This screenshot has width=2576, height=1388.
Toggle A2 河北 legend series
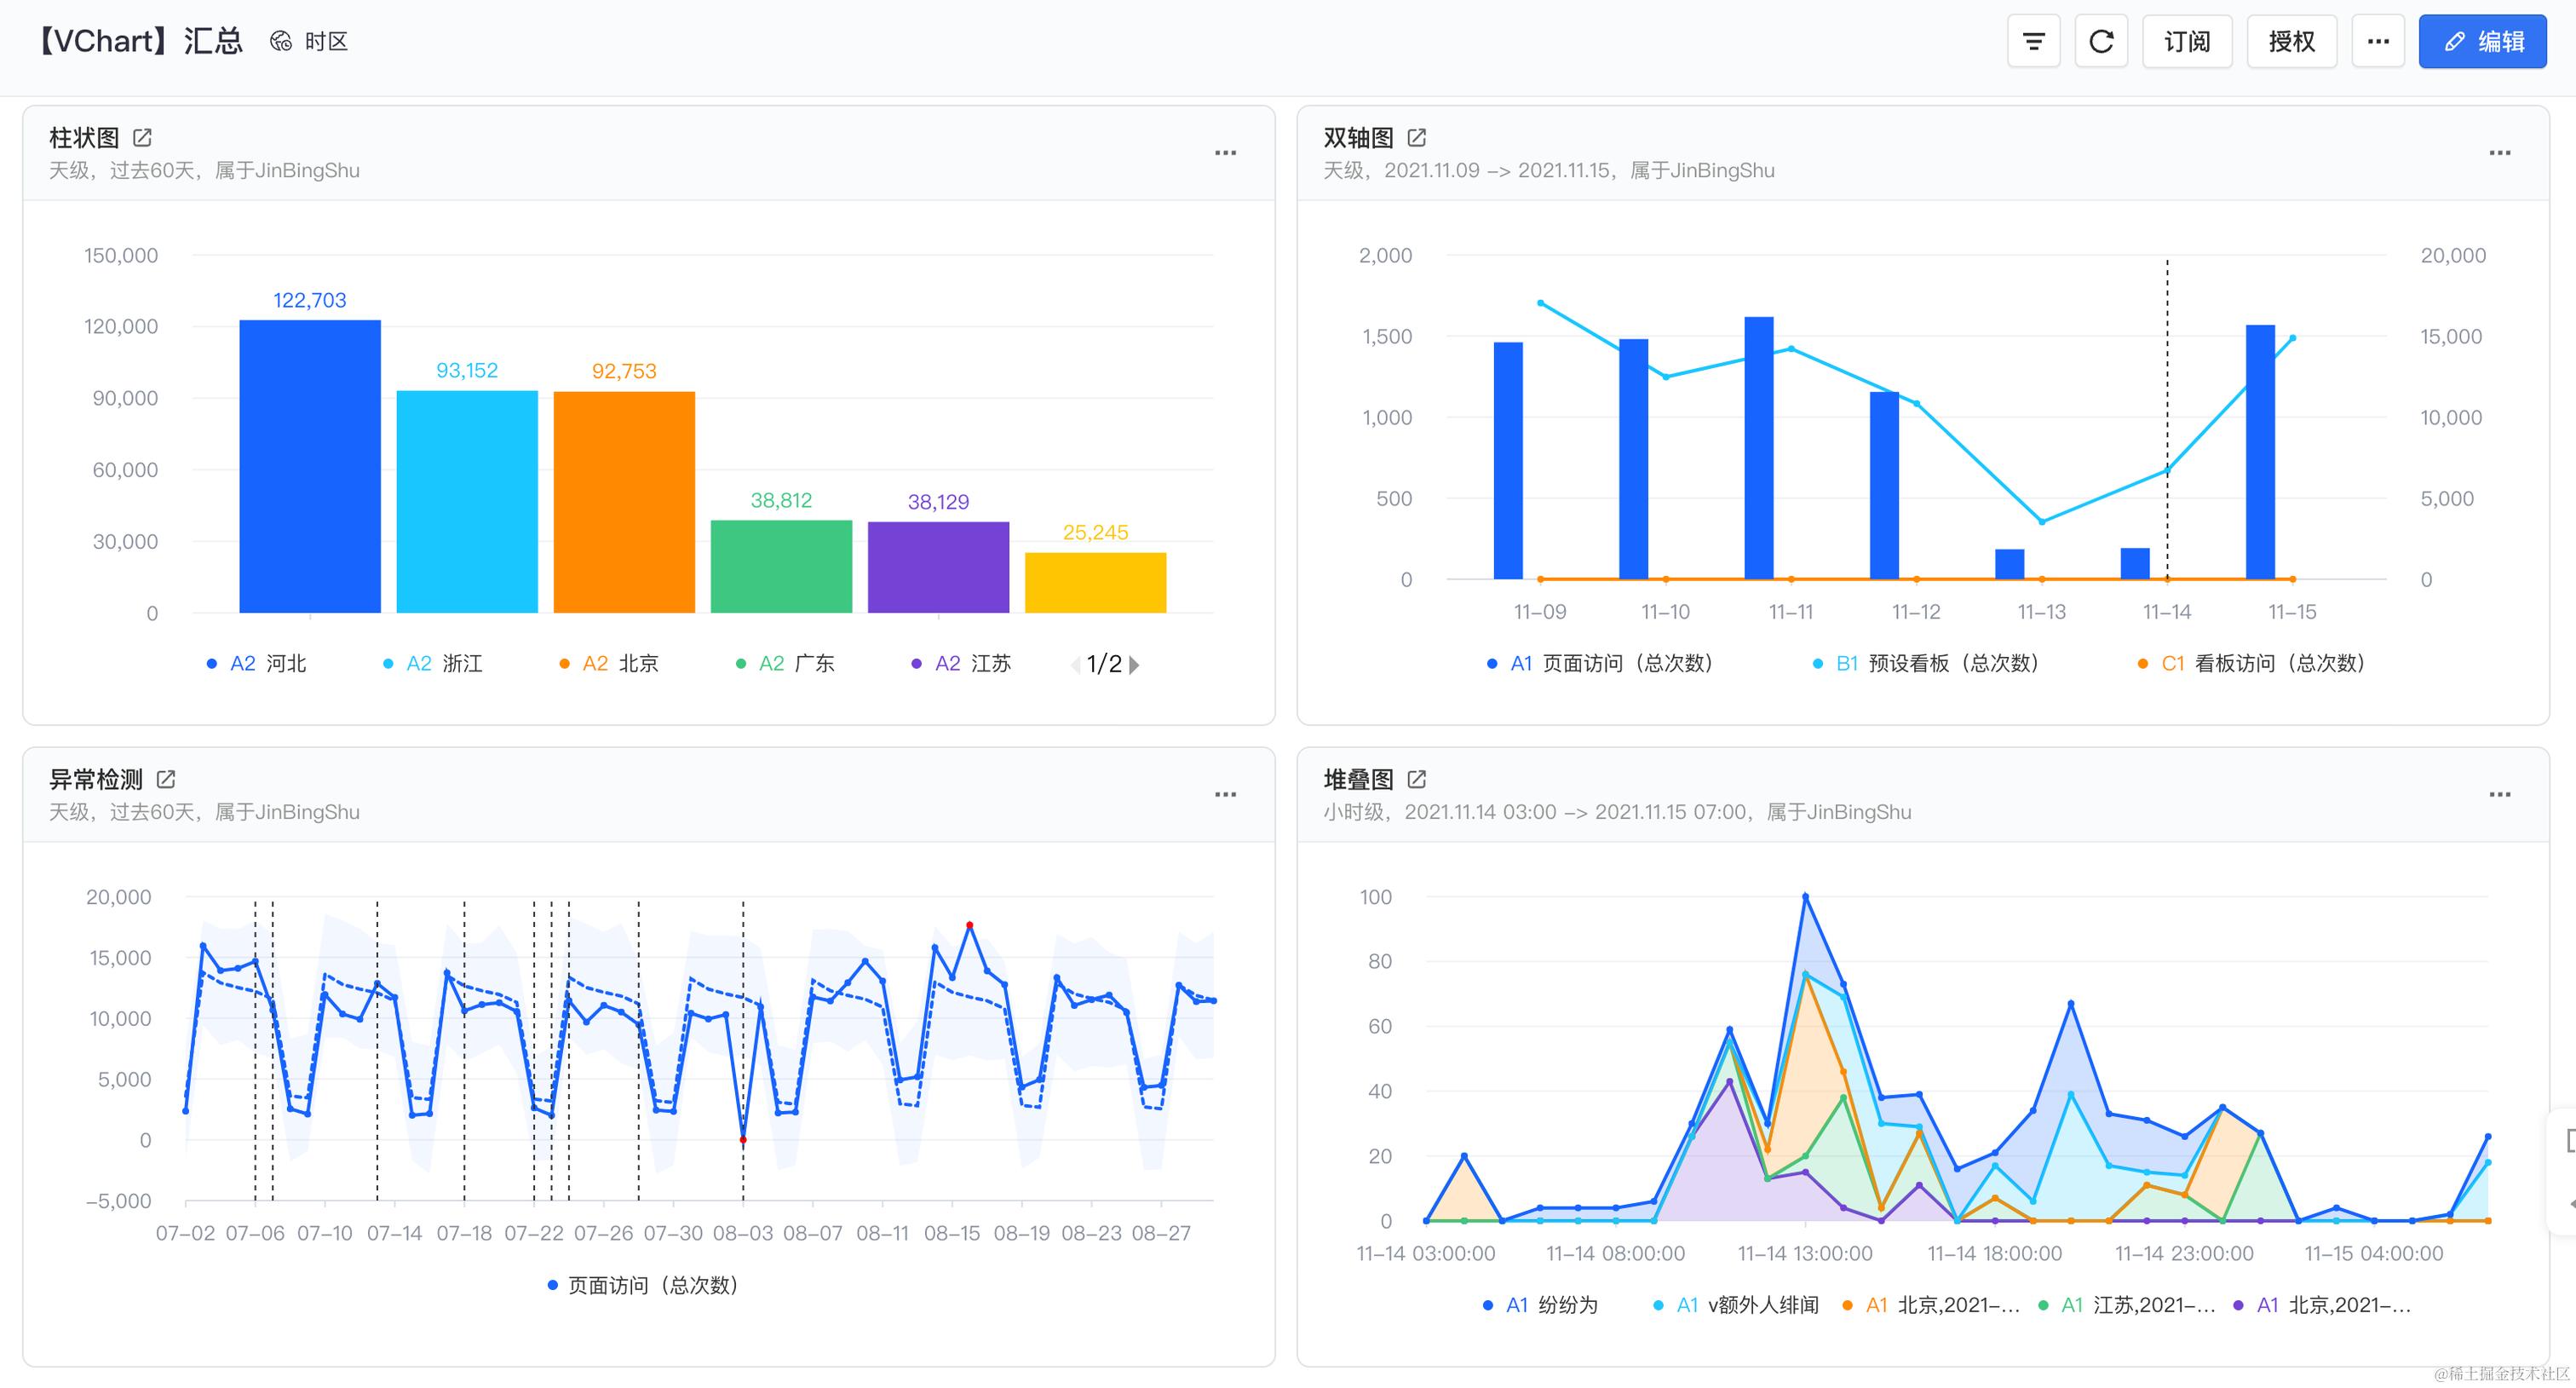pos(257,664)
